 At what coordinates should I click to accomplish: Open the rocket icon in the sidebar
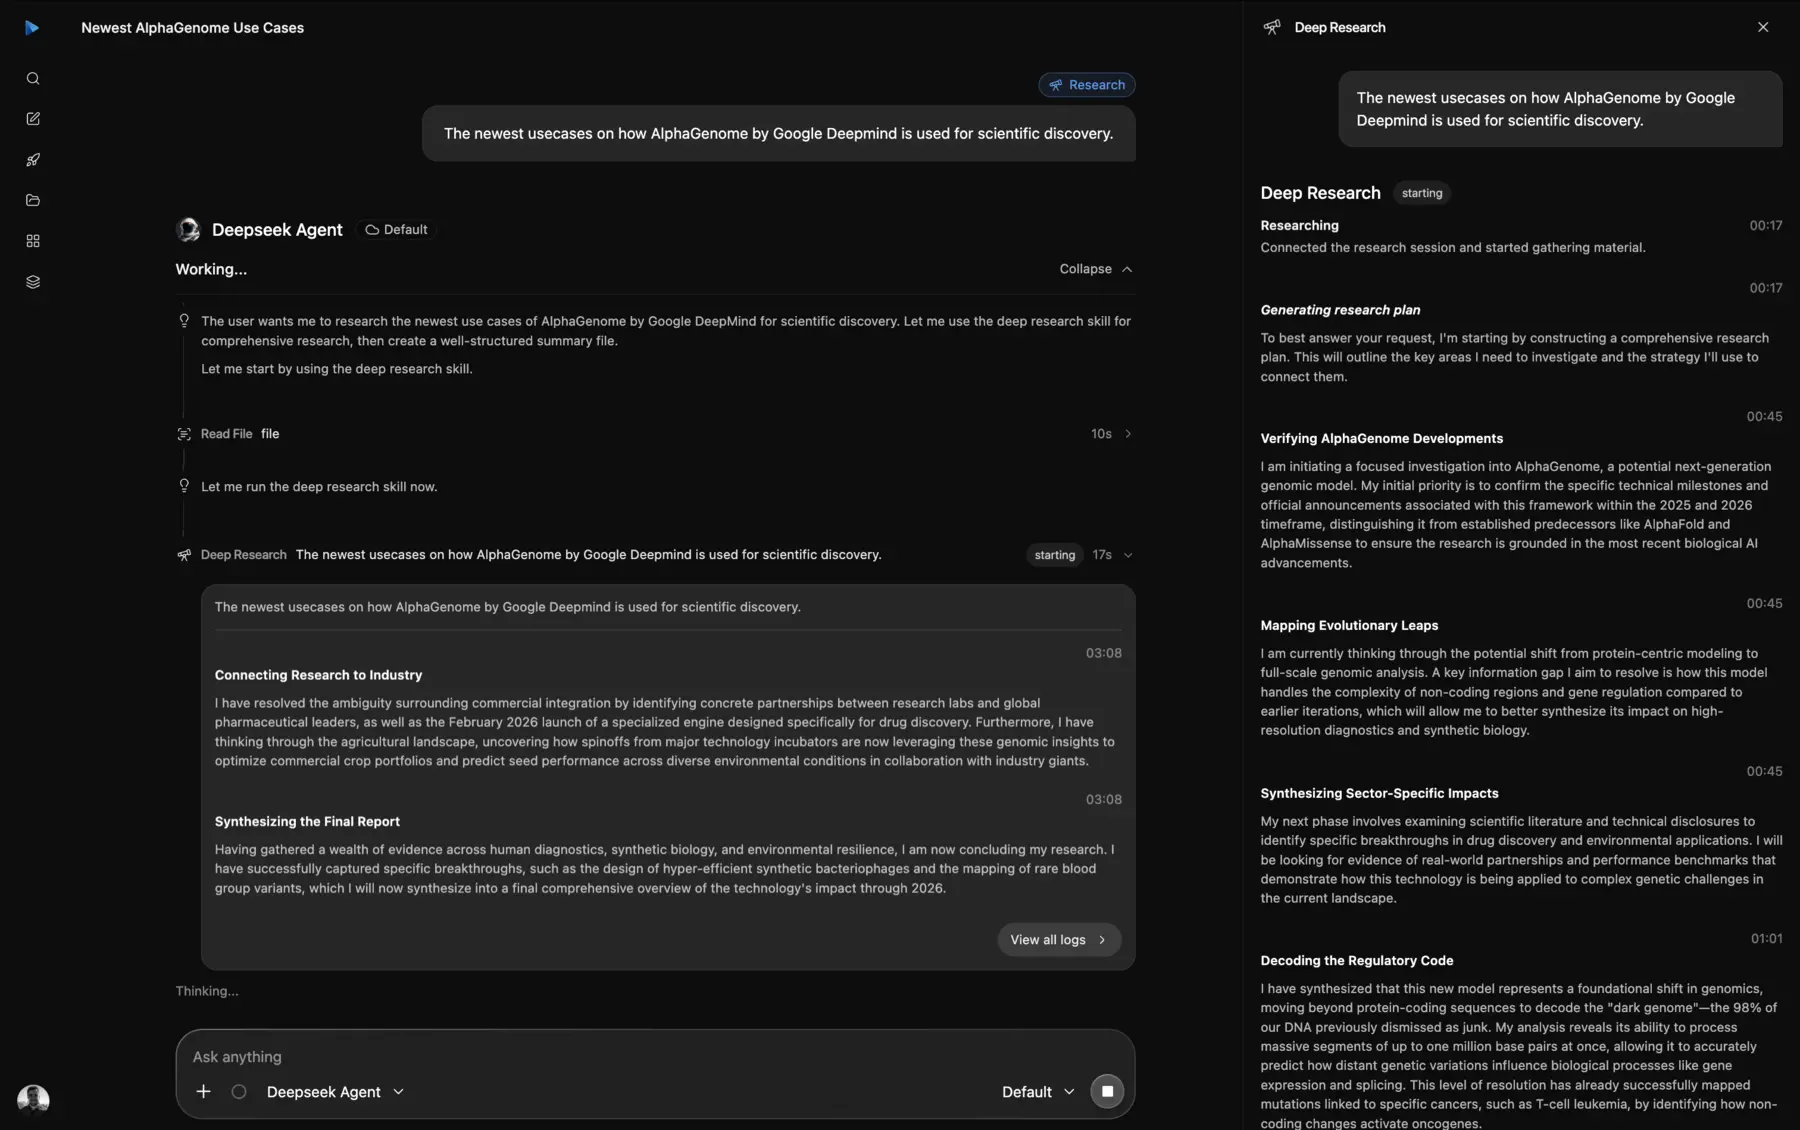click(33, 160)
